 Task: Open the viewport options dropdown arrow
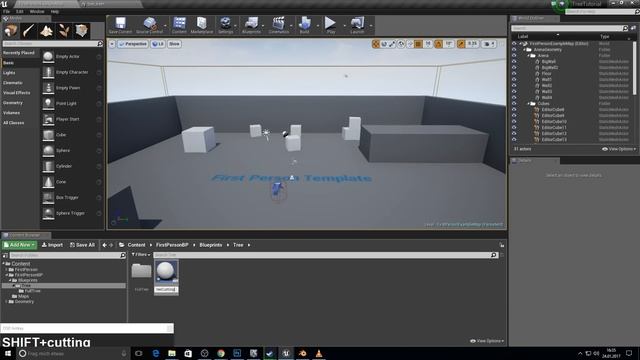click(x=112, y=44)
